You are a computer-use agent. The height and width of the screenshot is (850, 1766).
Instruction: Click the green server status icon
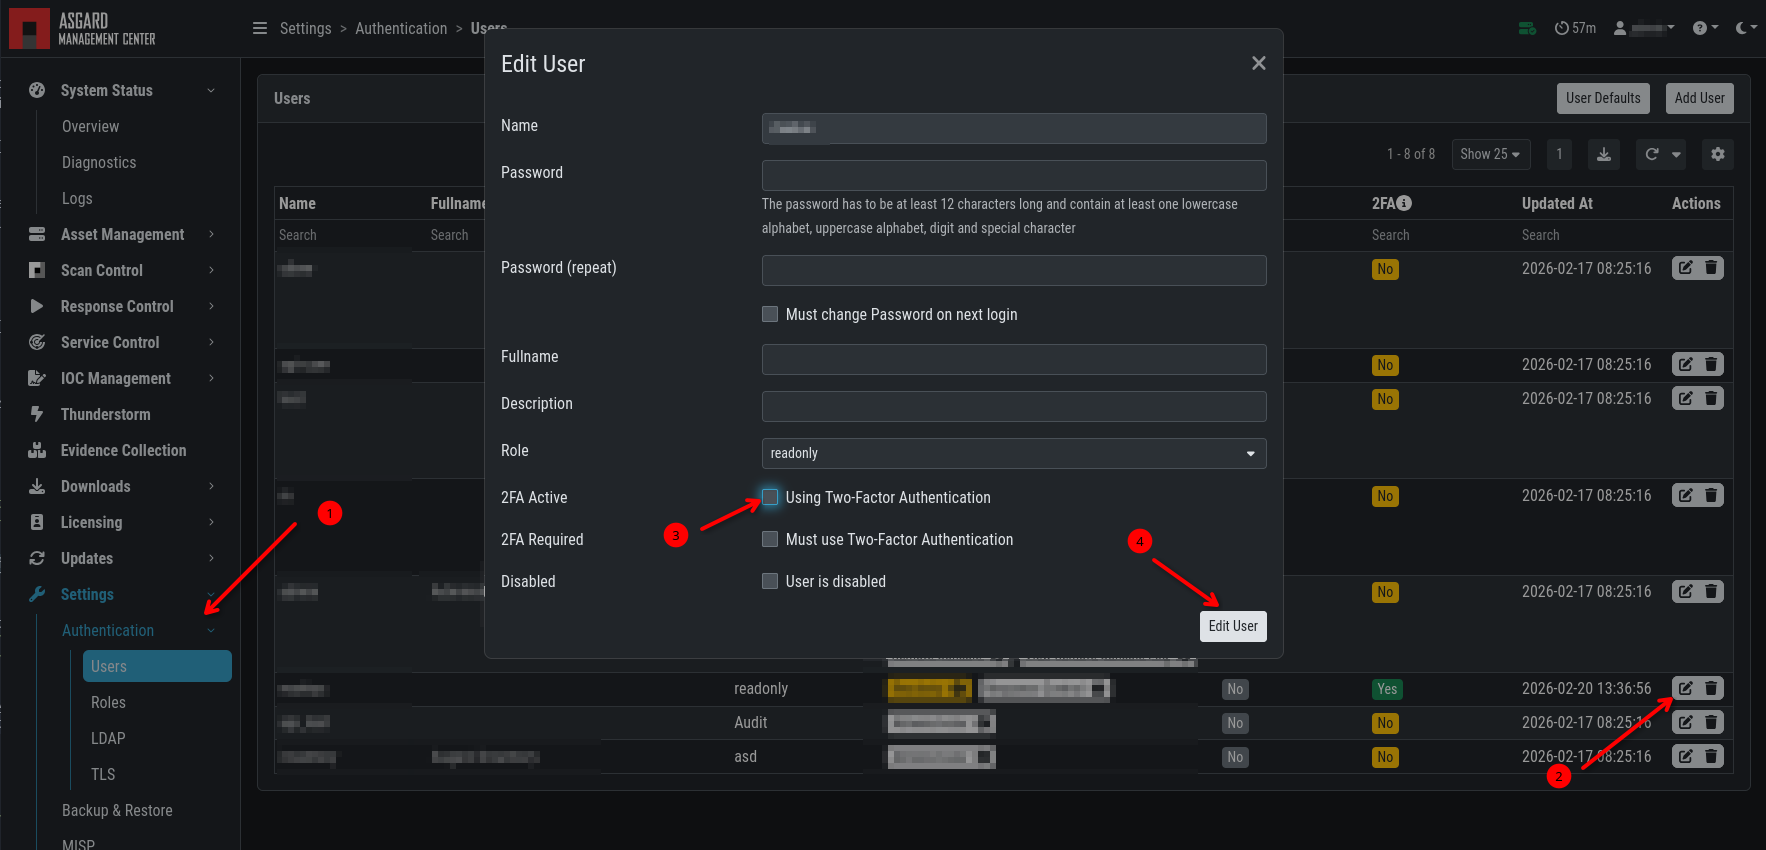pos(1527,28)
